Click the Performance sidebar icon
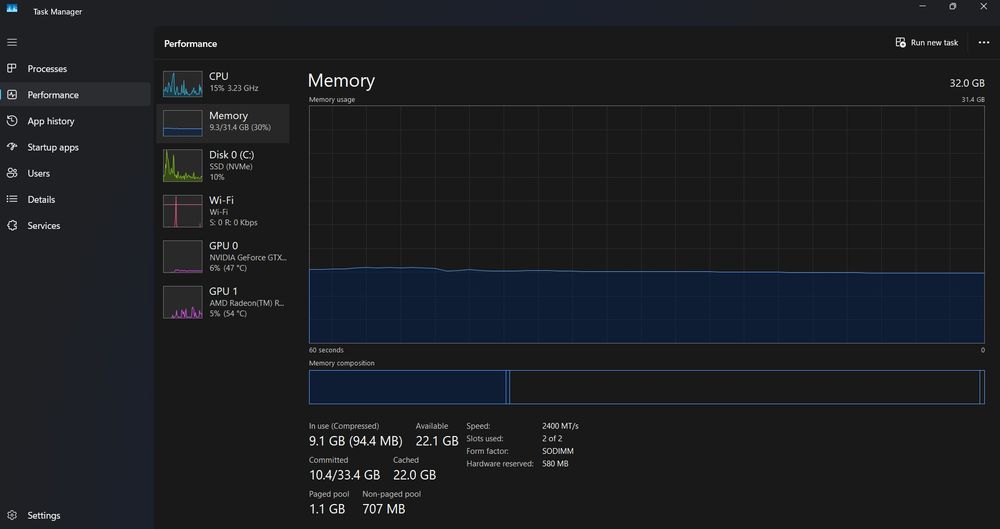Screen dimensions: 1000x529 coord(11,94)
